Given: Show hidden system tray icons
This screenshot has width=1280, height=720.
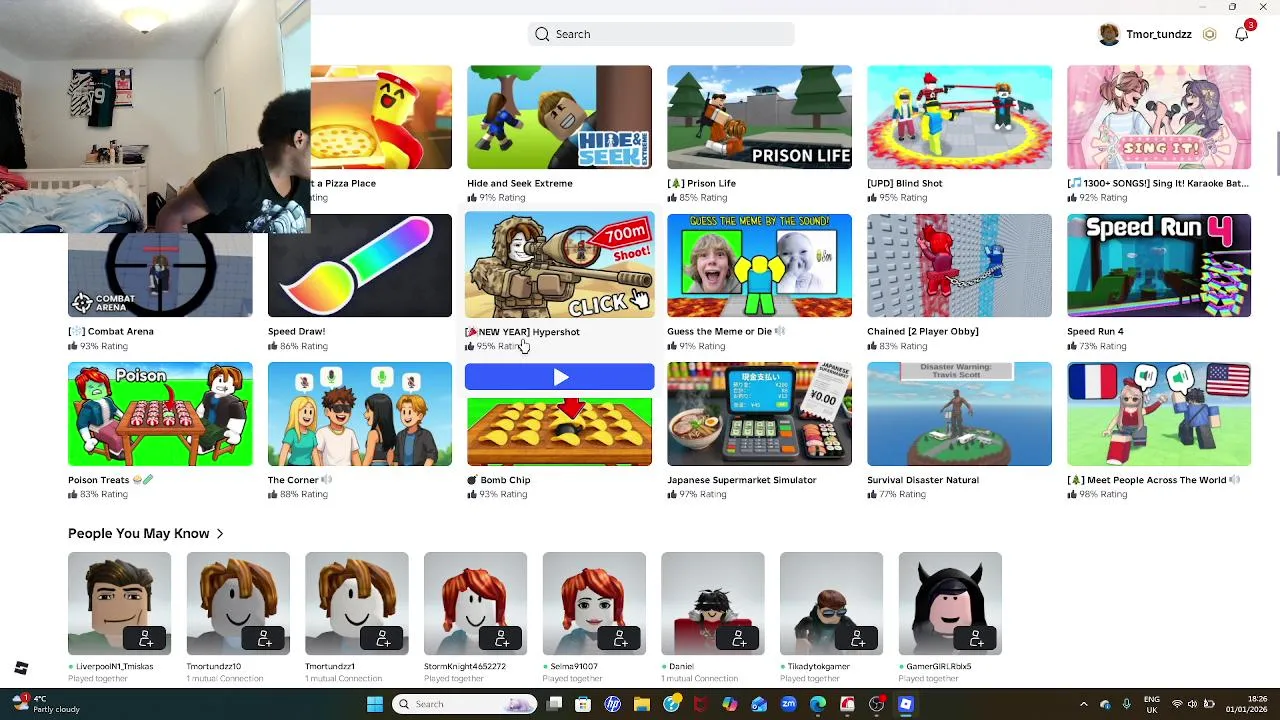Looking at the screenshot, I should [x=1084, y=704].
